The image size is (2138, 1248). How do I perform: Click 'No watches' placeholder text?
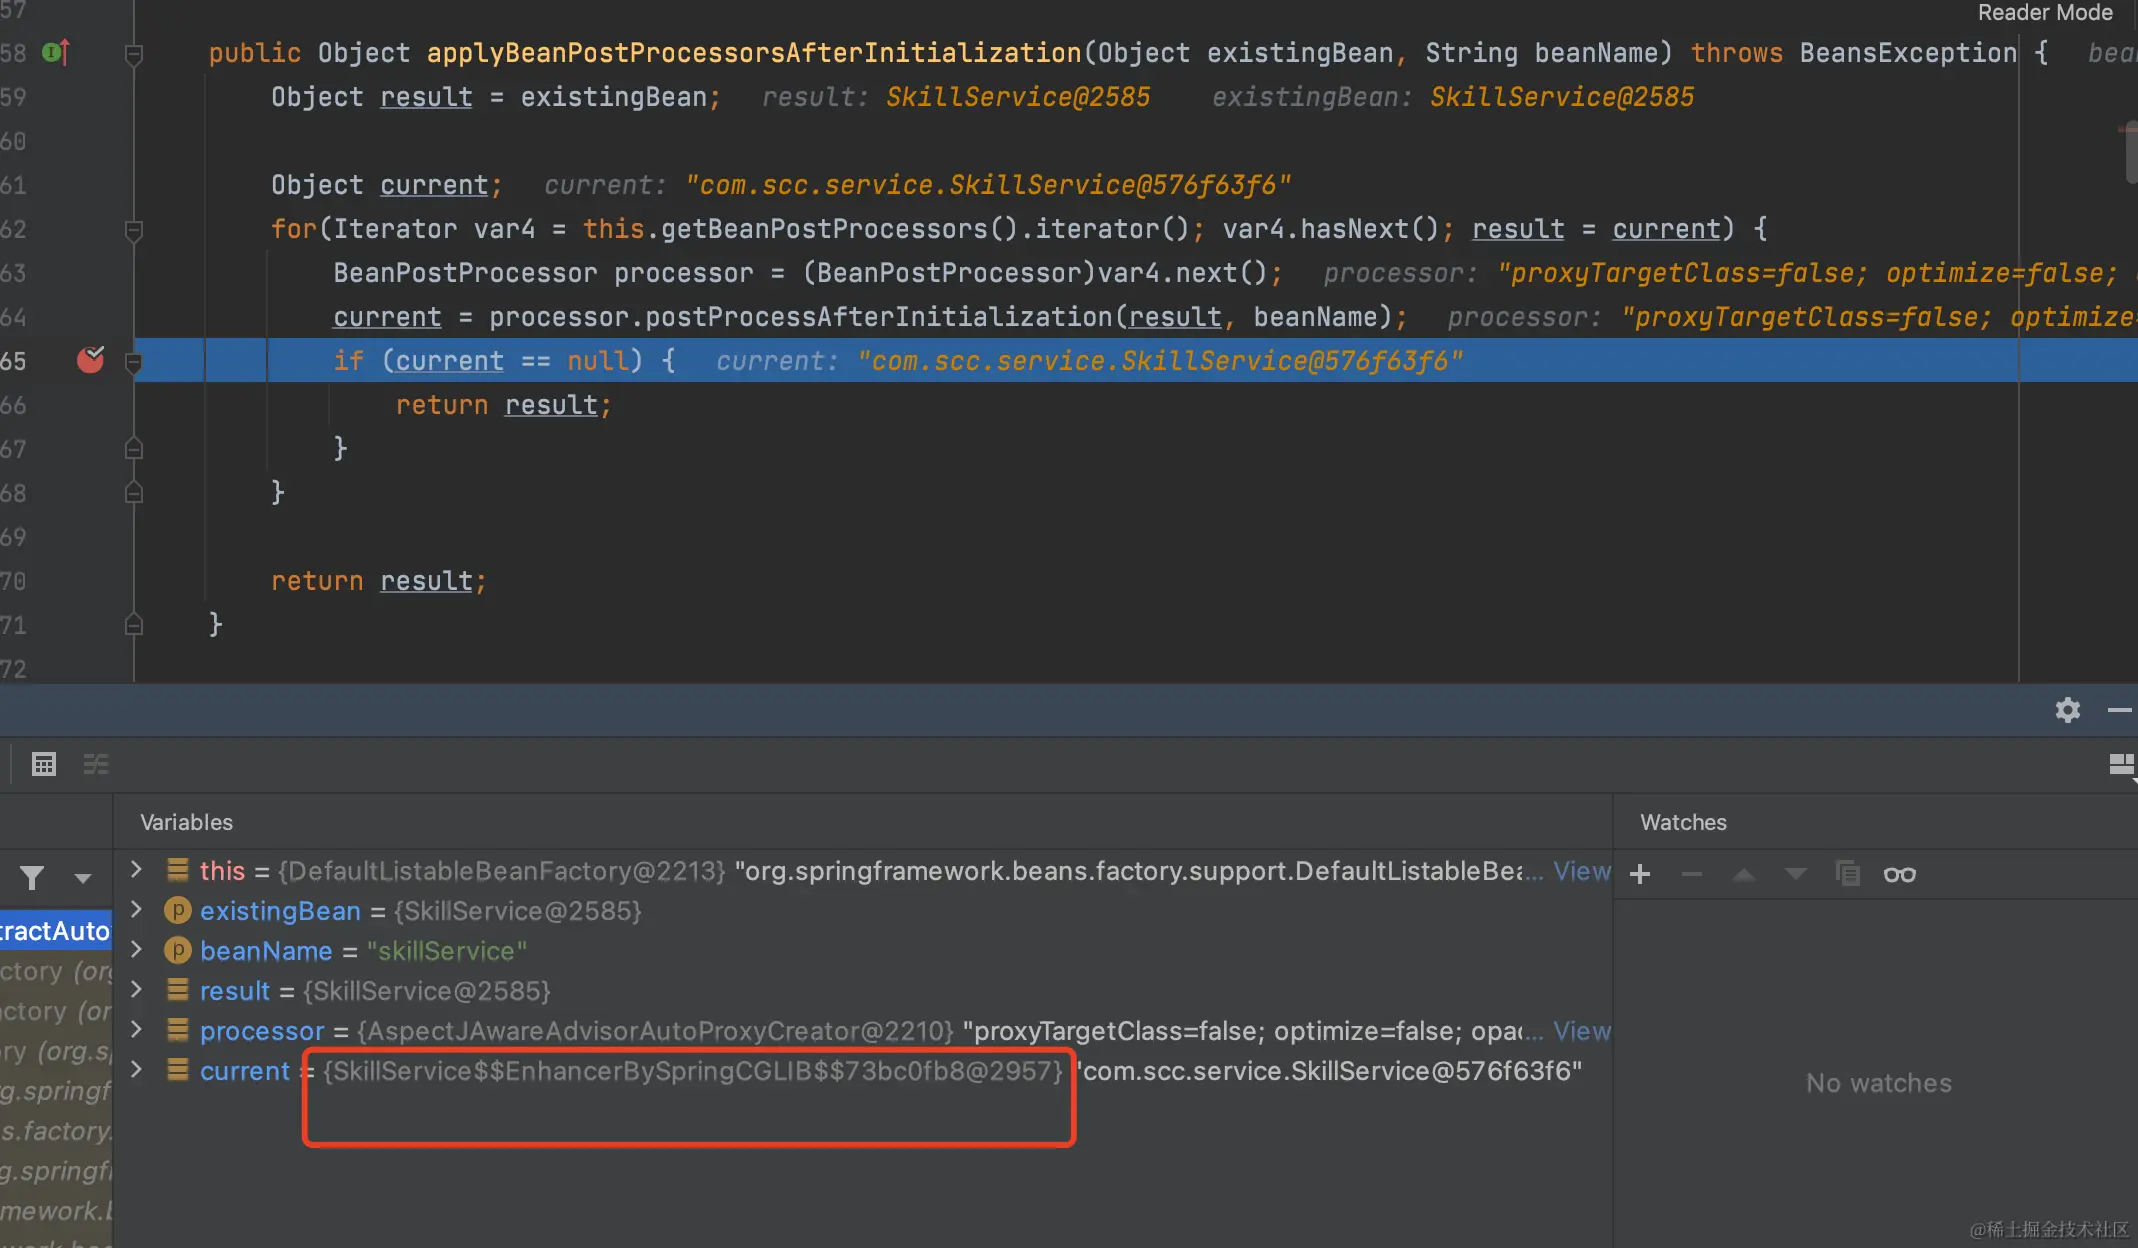(x=1879, y=1083)
